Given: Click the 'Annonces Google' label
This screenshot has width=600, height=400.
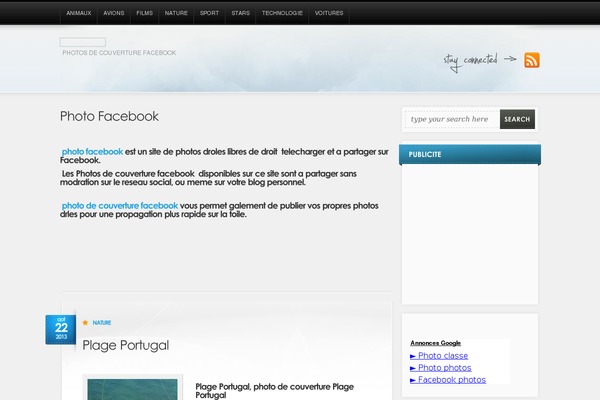Looking at the screenshot, I should [x=435, y=343].
